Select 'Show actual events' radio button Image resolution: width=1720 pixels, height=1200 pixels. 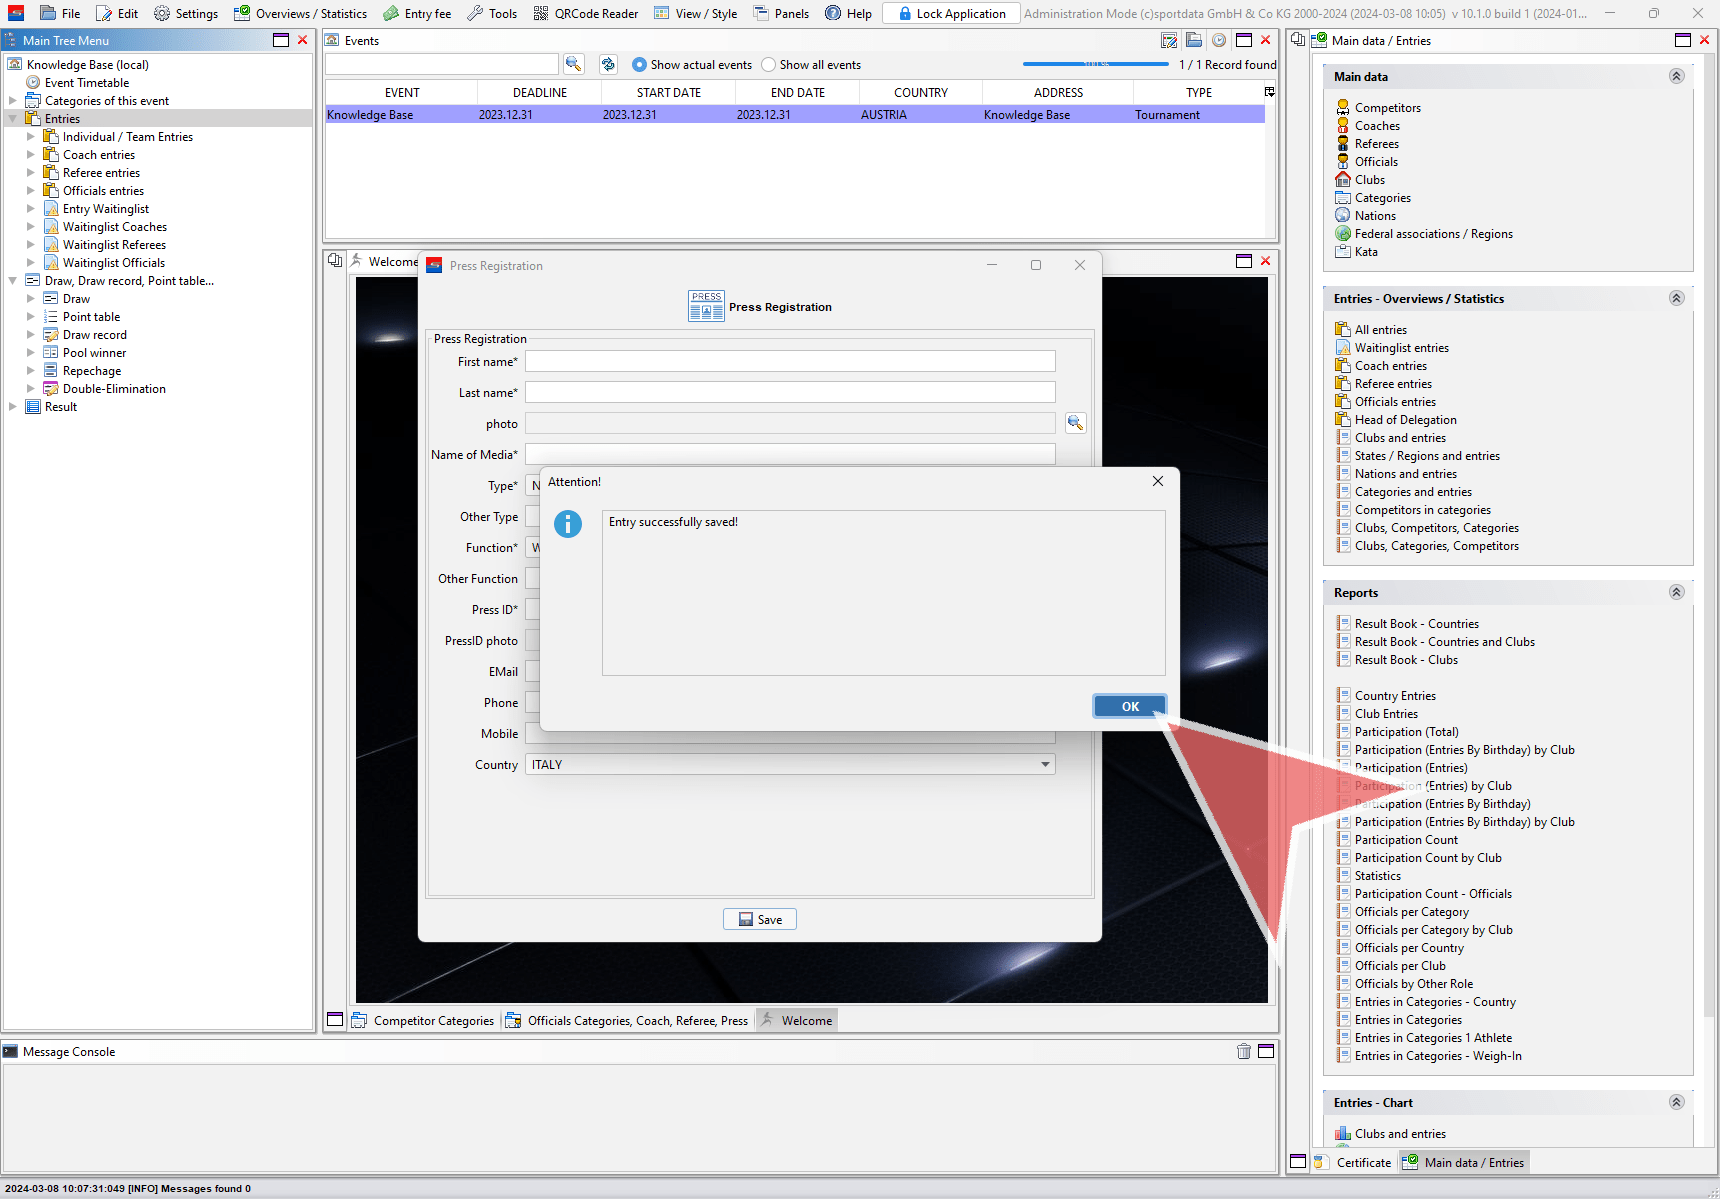(x=640, y=65)
